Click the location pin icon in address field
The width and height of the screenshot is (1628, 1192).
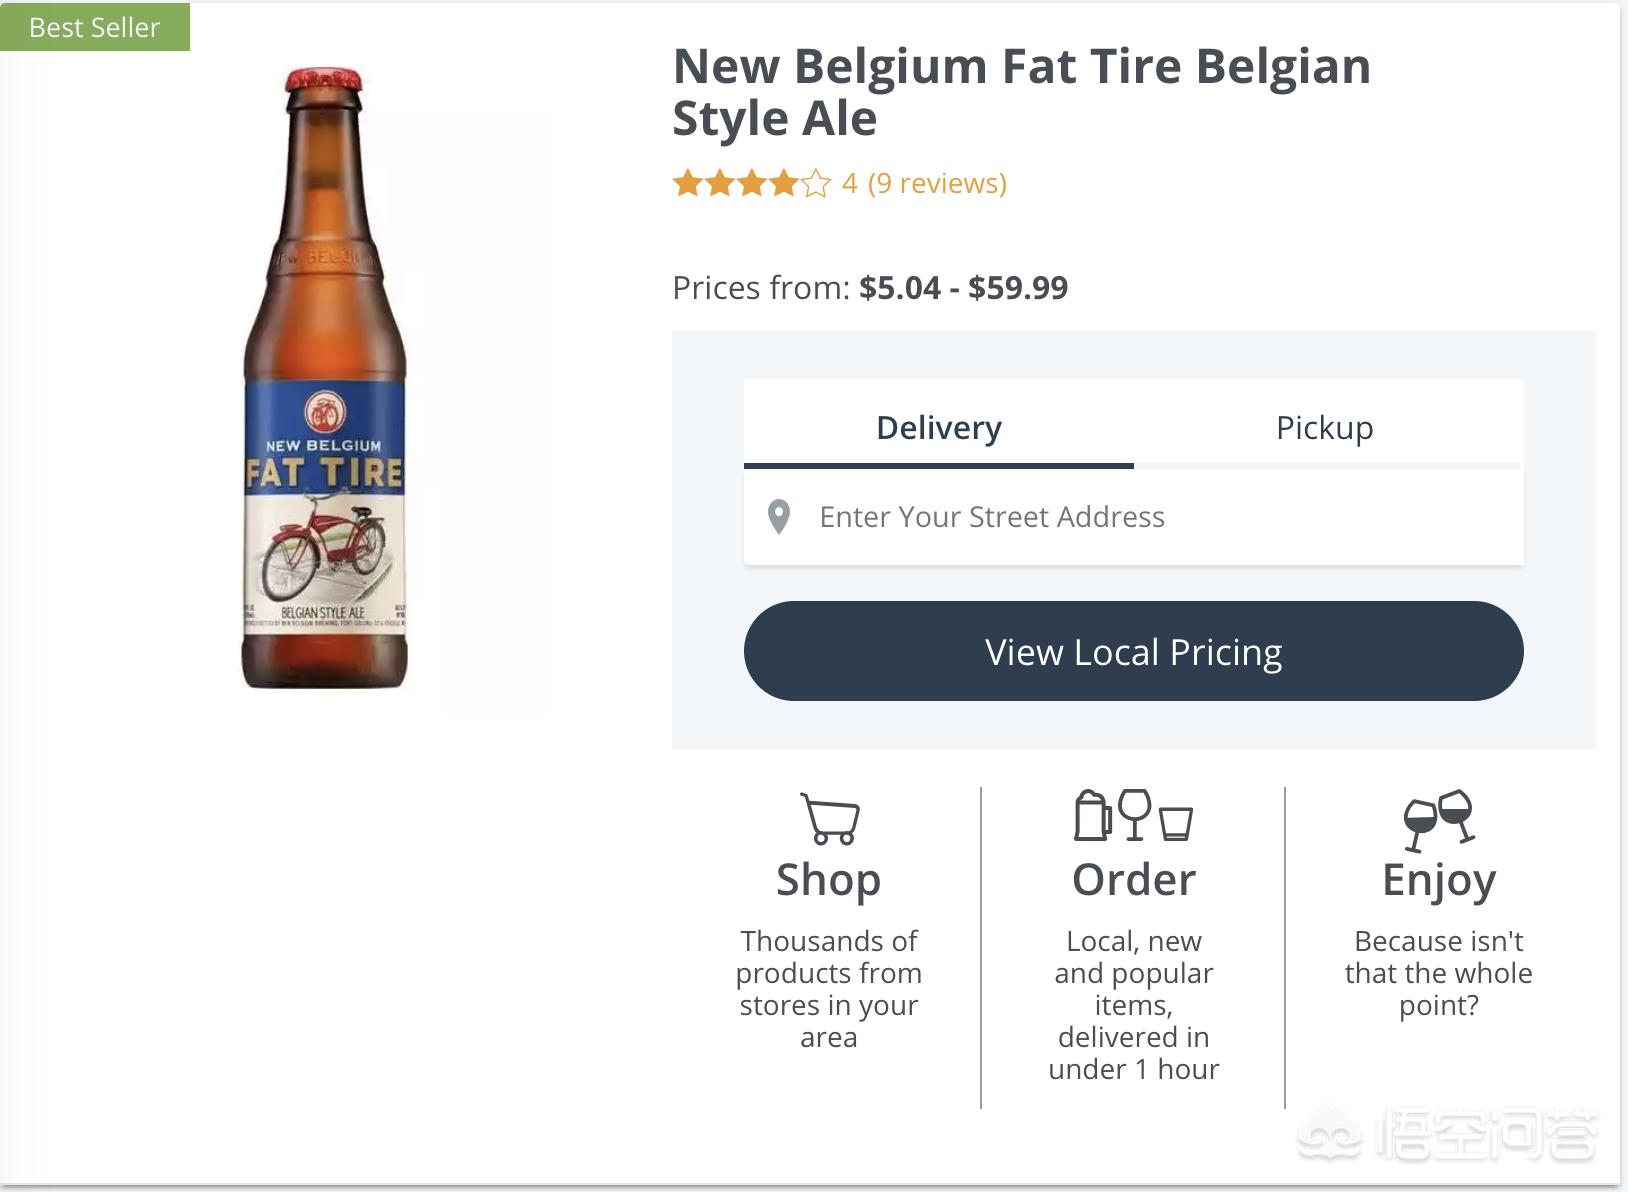[x=779, y=517]
